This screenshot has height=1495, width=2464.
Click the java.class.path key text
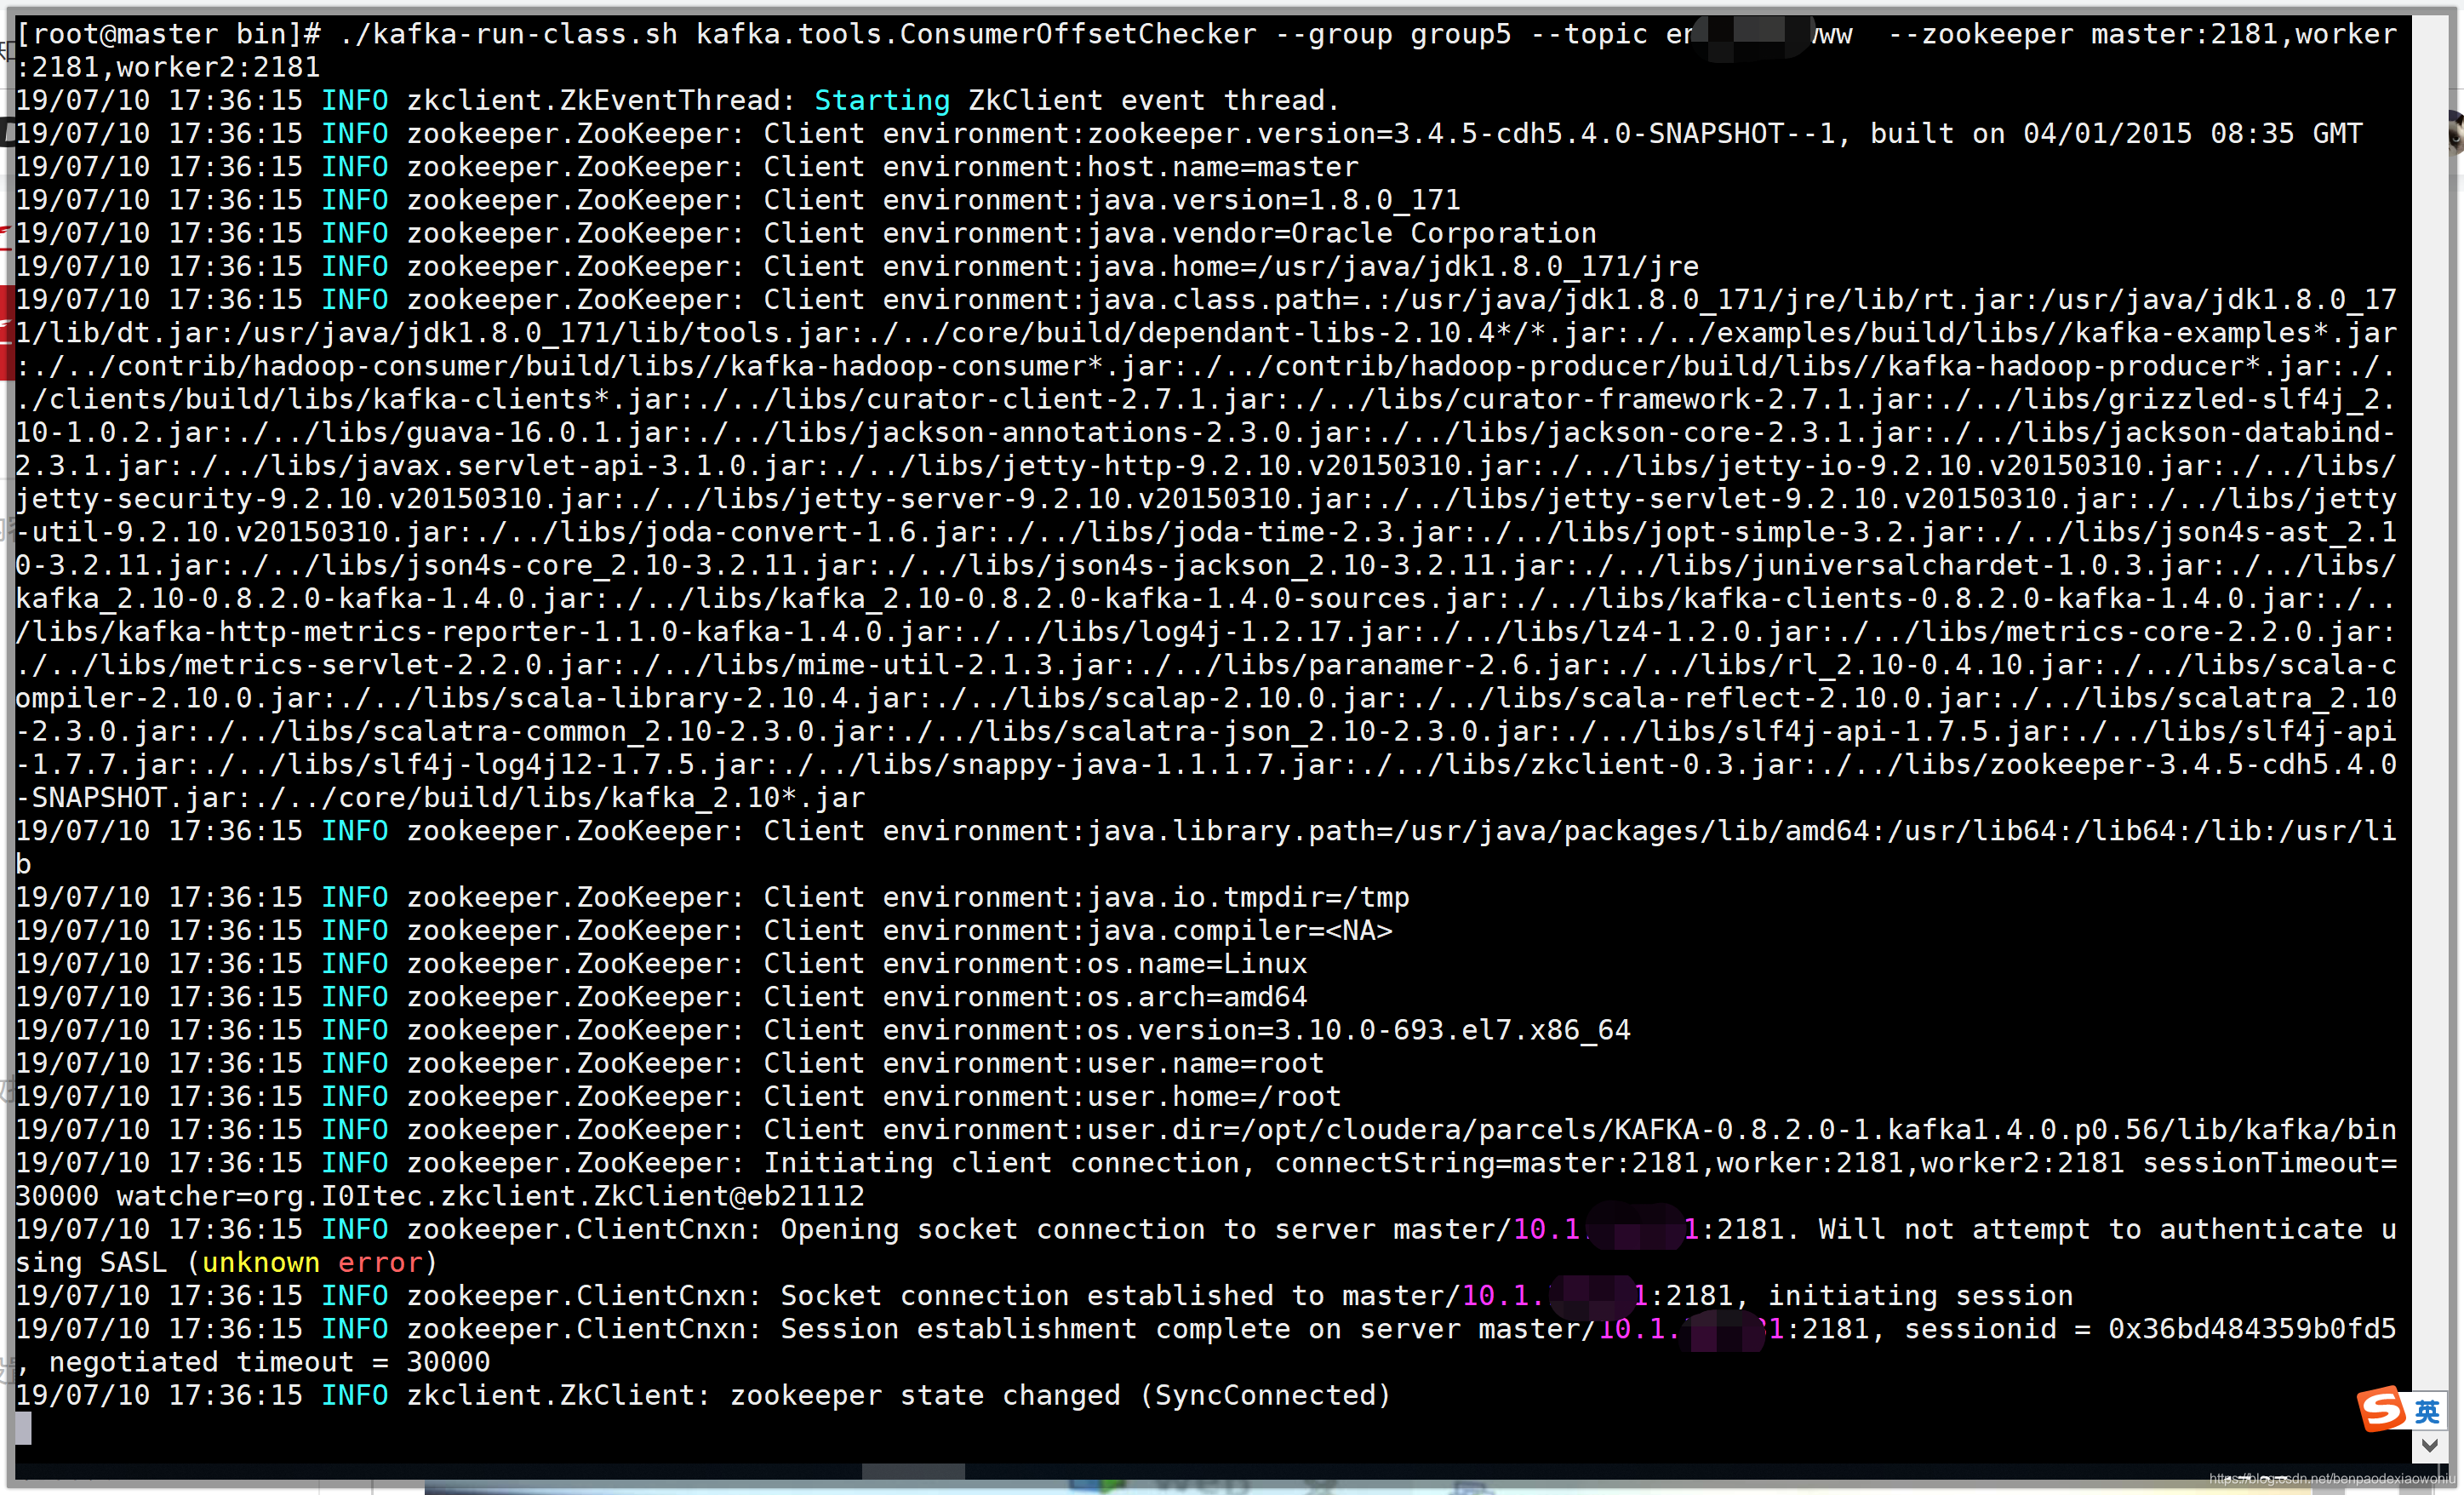pos(1214,299)
